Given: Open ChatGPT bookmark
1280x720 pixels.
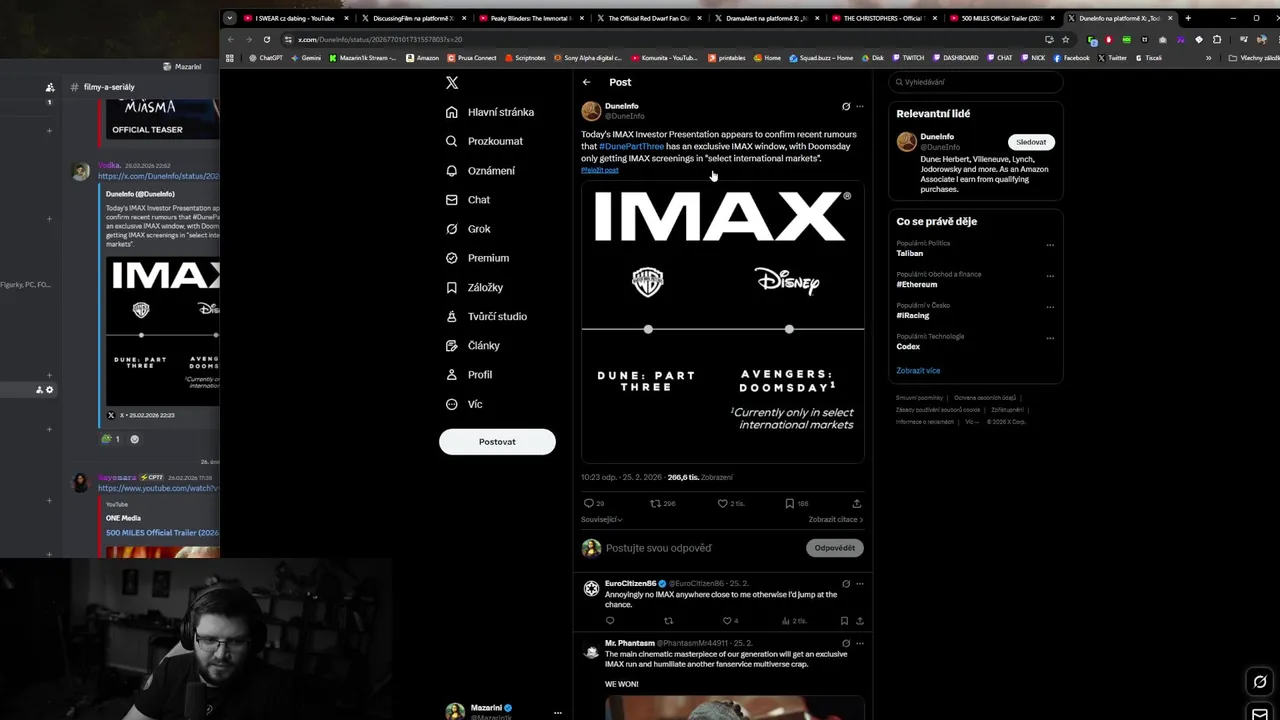Looking at the screenshot, I should click(266, 58).
